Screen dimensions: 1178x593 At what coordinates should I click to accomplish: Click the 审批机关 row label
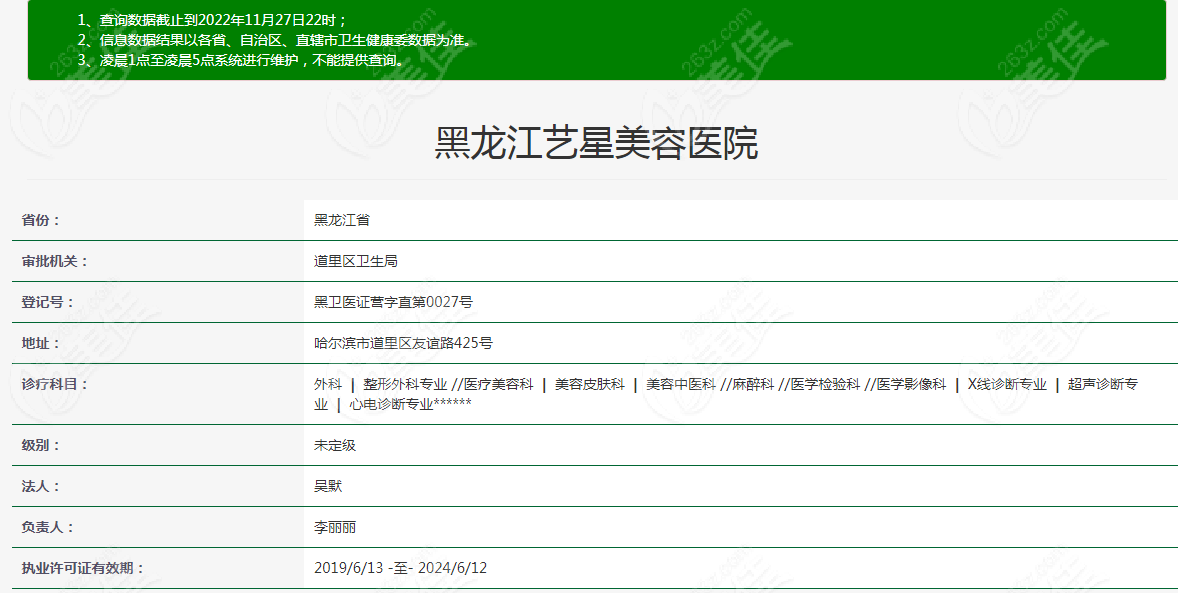(55, 261)
